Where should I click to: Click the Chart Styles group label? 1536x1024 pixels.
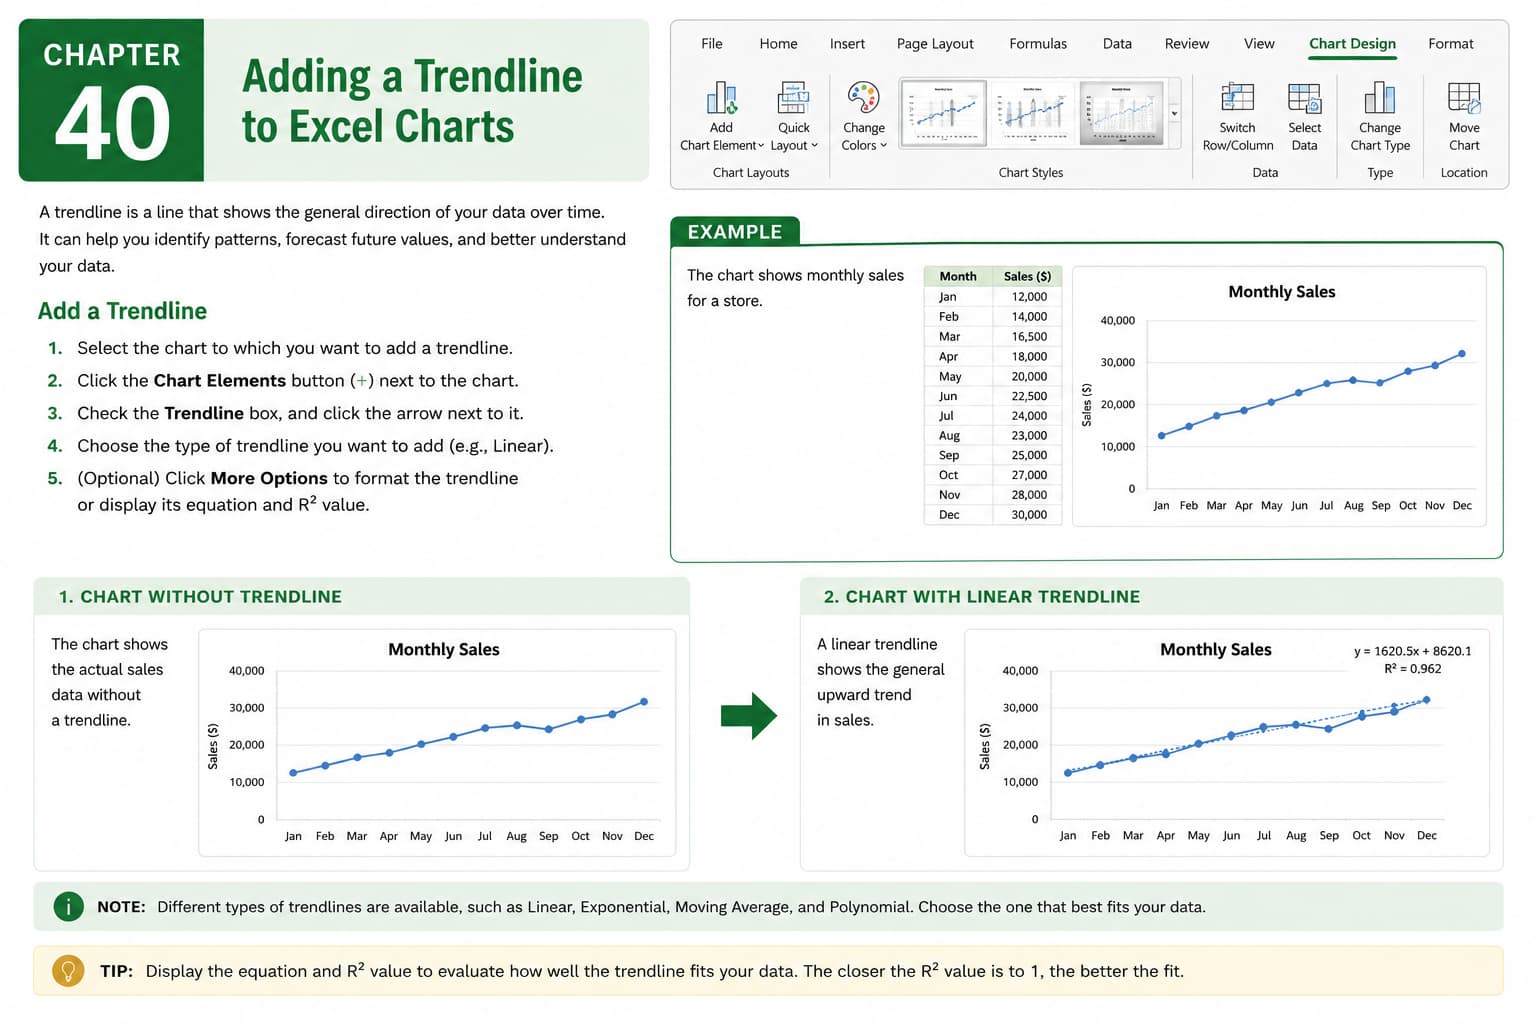(x=1030, y=173)
